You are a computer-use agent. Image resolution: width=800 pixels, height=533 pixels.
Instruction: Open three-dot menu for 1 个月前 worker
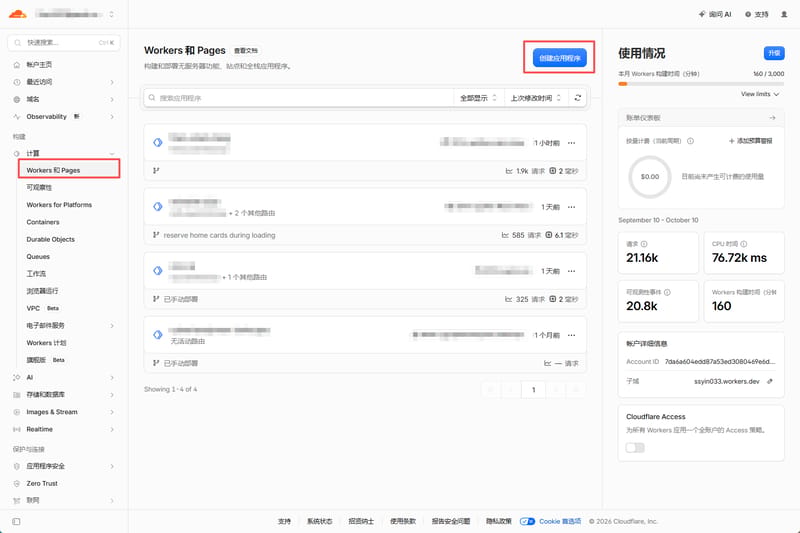pos(571,335)
